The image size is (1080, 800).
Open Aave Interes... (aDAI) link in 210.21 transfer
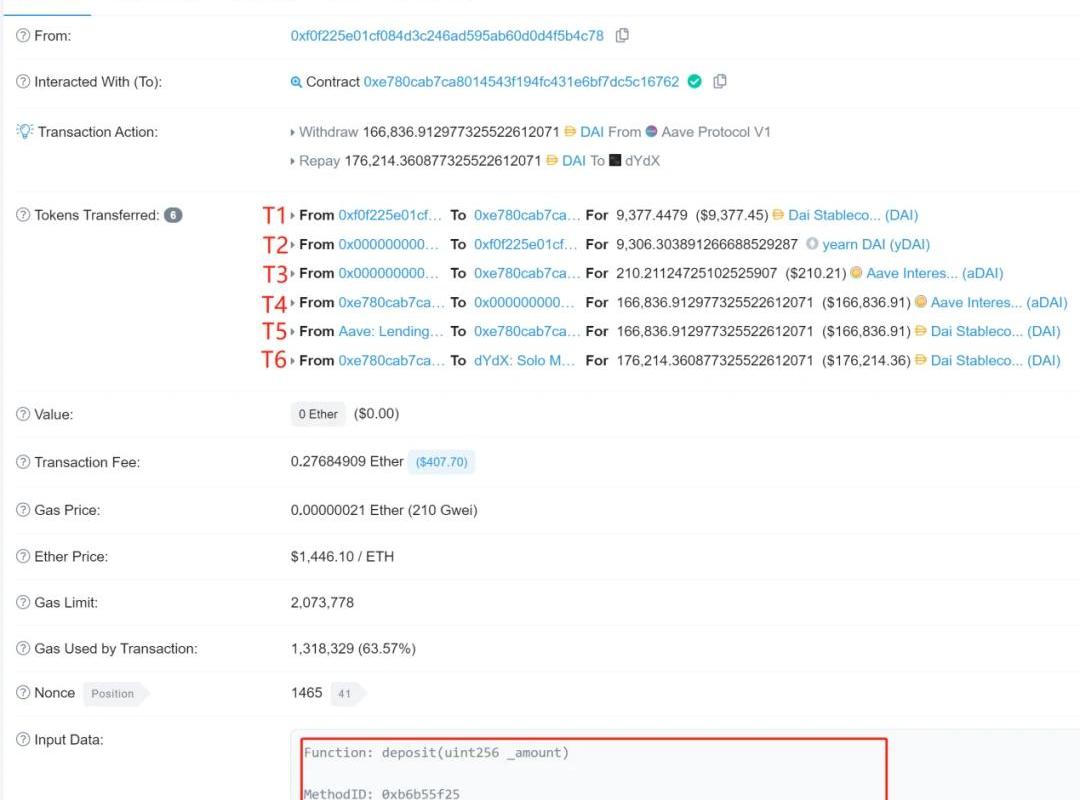(935, 273)
